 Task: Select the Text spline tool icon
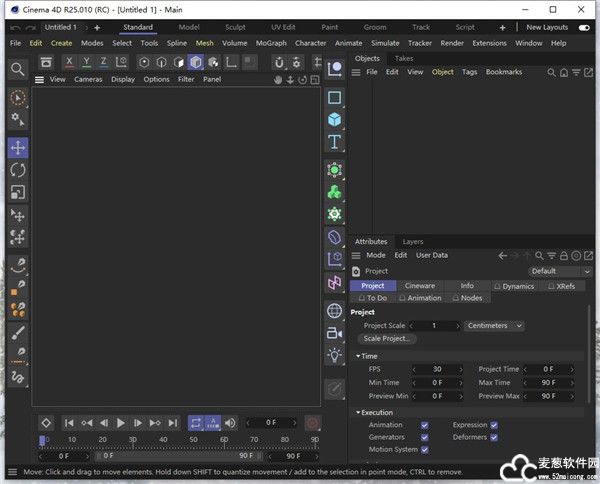point(335,142)
